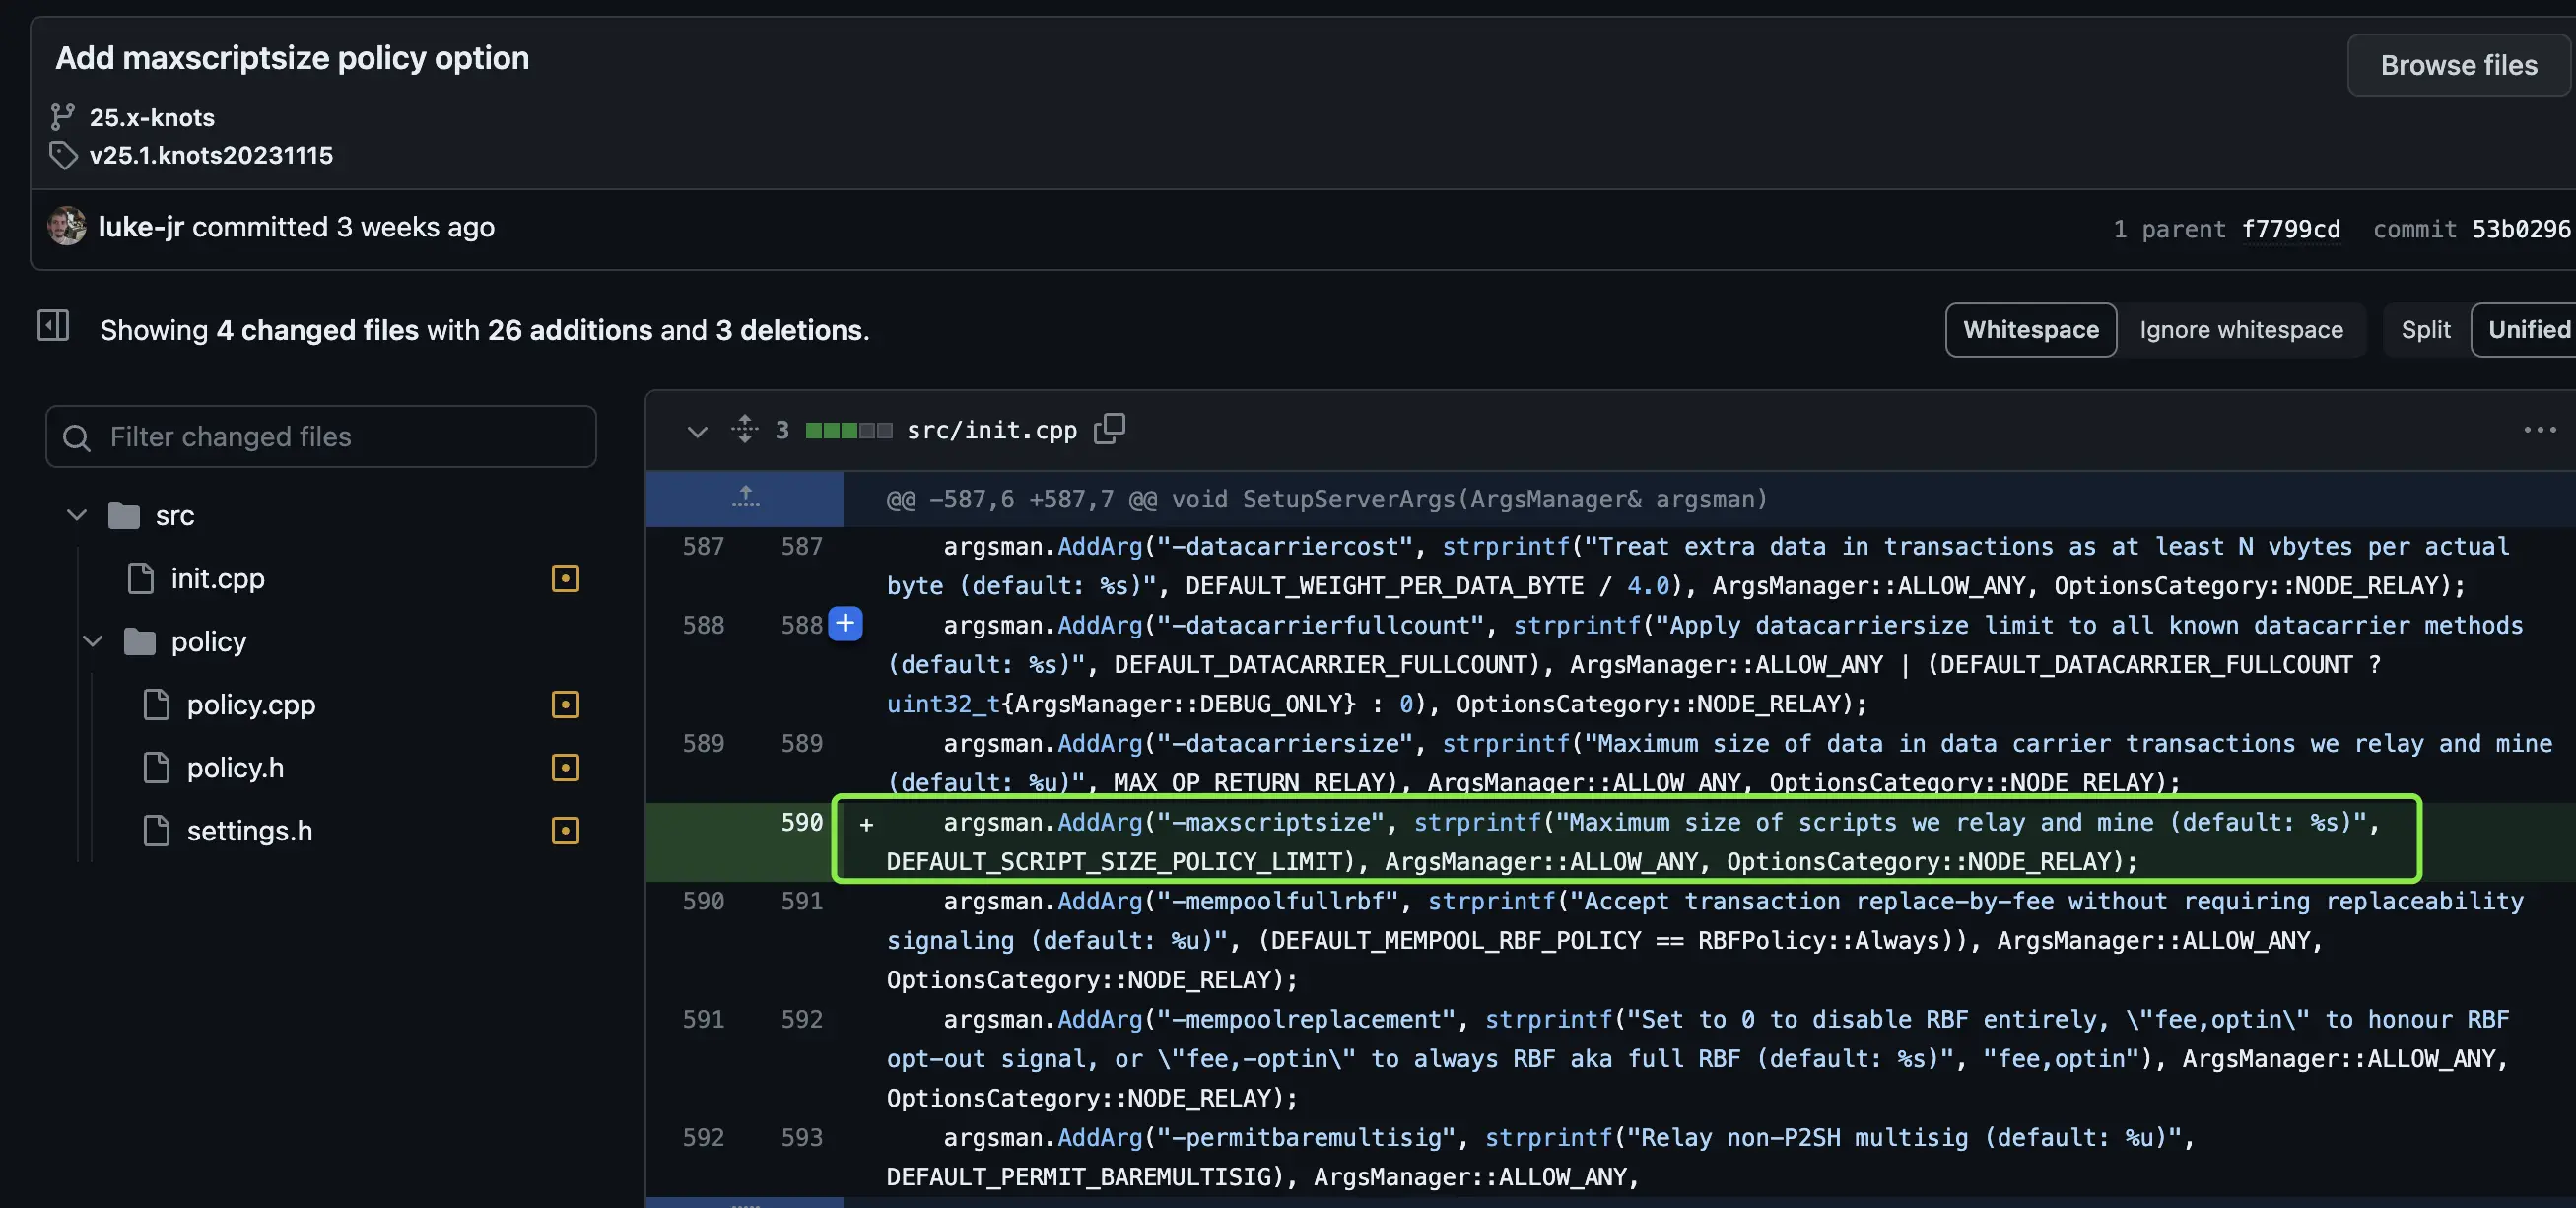Click the git branch icon
2576x1208 pixels.
(63, 117)
